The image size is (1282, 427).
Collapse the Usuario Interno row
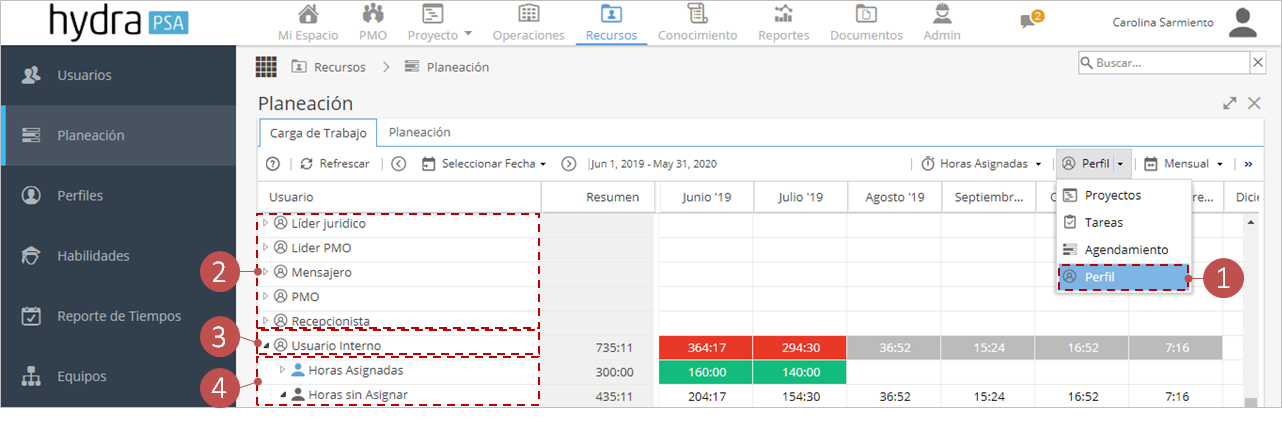266,346
